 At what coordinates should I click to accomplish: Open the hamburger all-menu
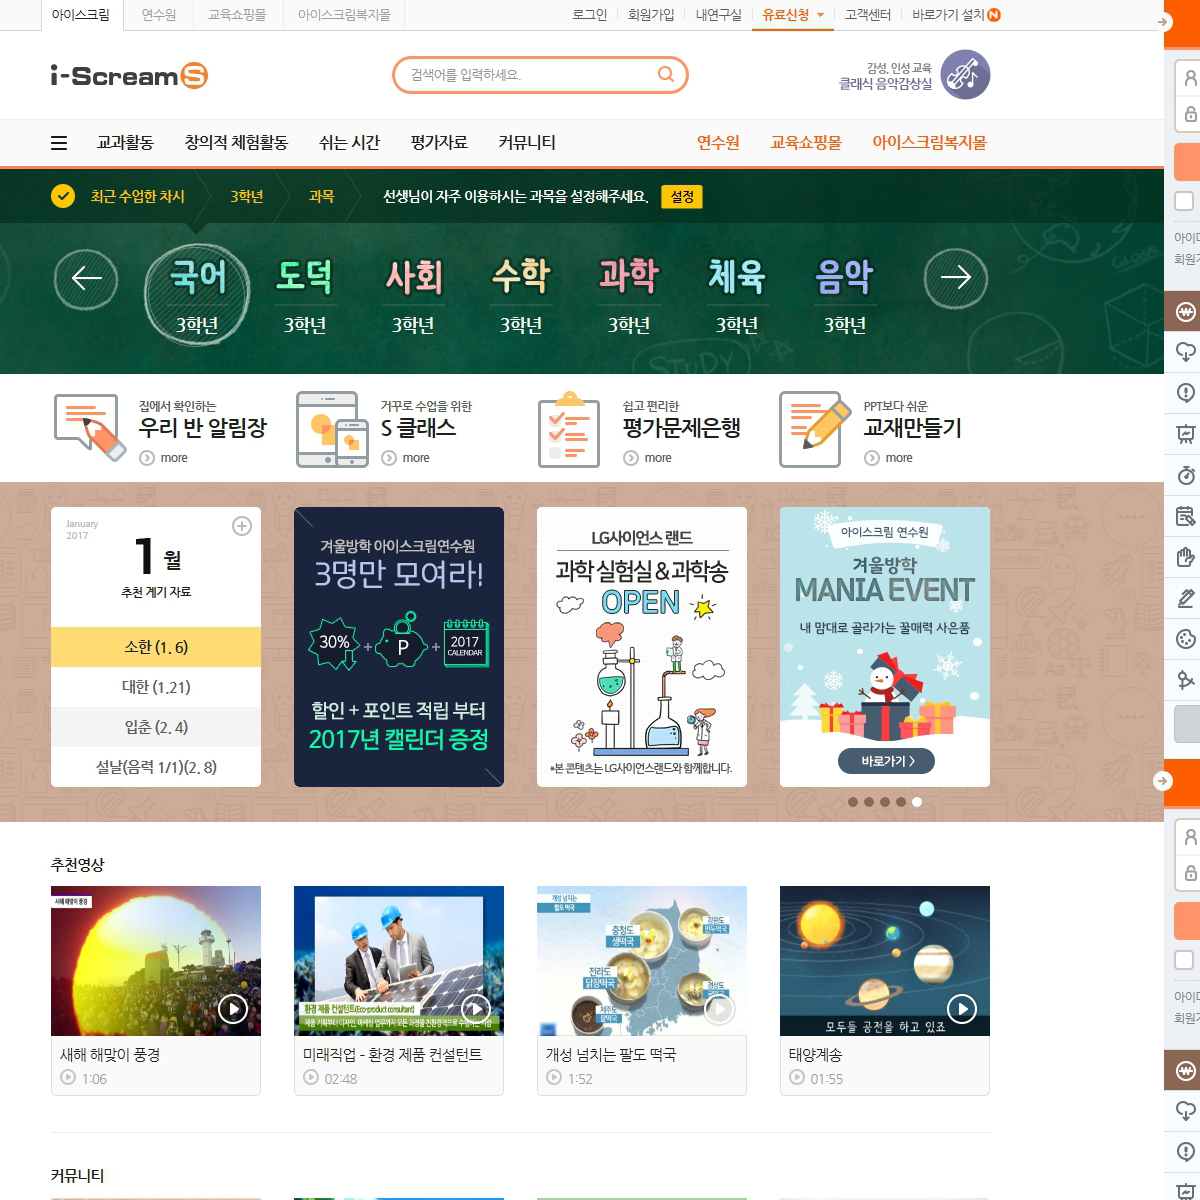[x=59, y=143]
